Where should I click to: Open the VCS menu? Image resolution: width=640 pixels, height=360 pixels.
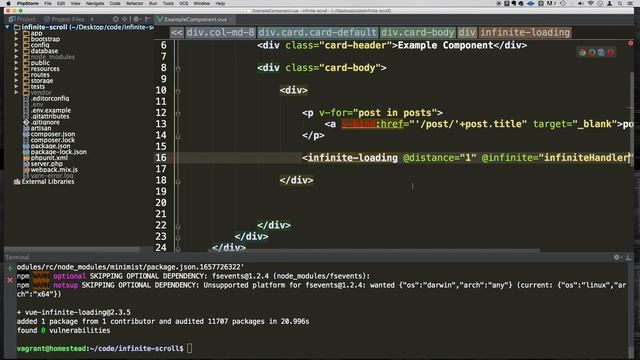point(184,3)
